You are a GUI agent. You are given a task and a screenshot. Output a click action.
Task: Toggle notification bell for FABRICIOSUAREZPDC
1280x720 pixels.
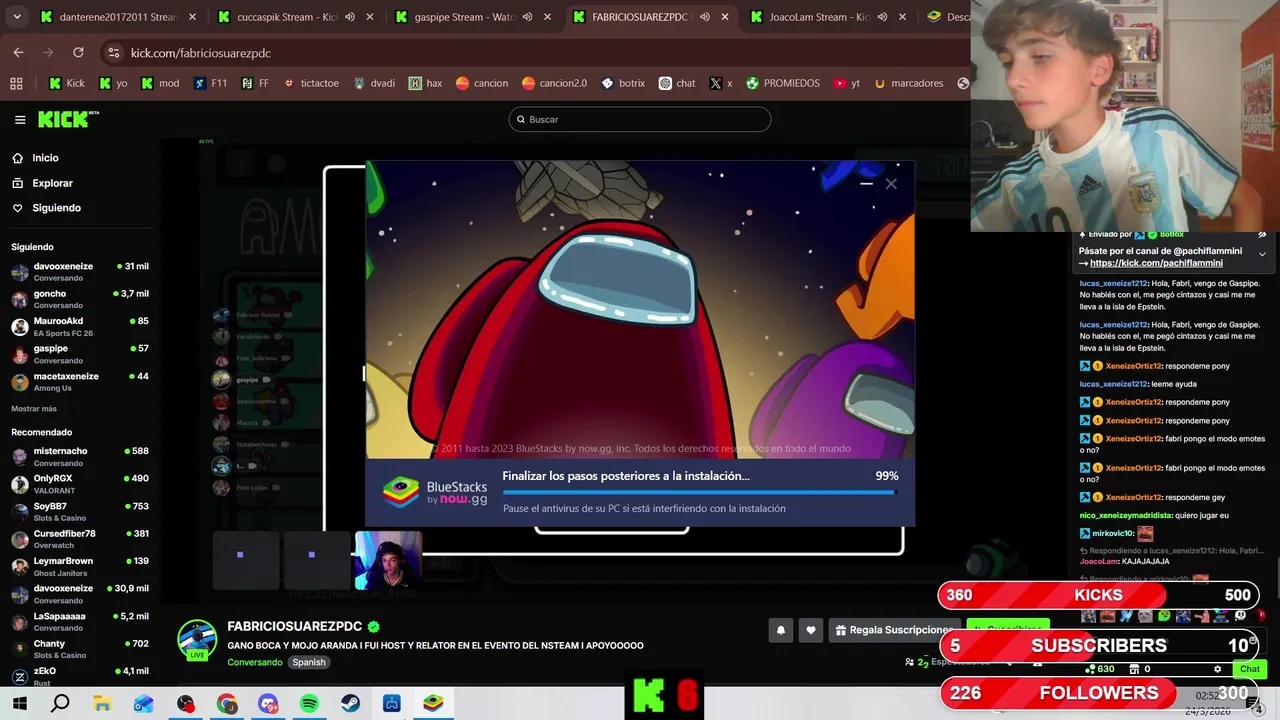click(x=781, y=630)
